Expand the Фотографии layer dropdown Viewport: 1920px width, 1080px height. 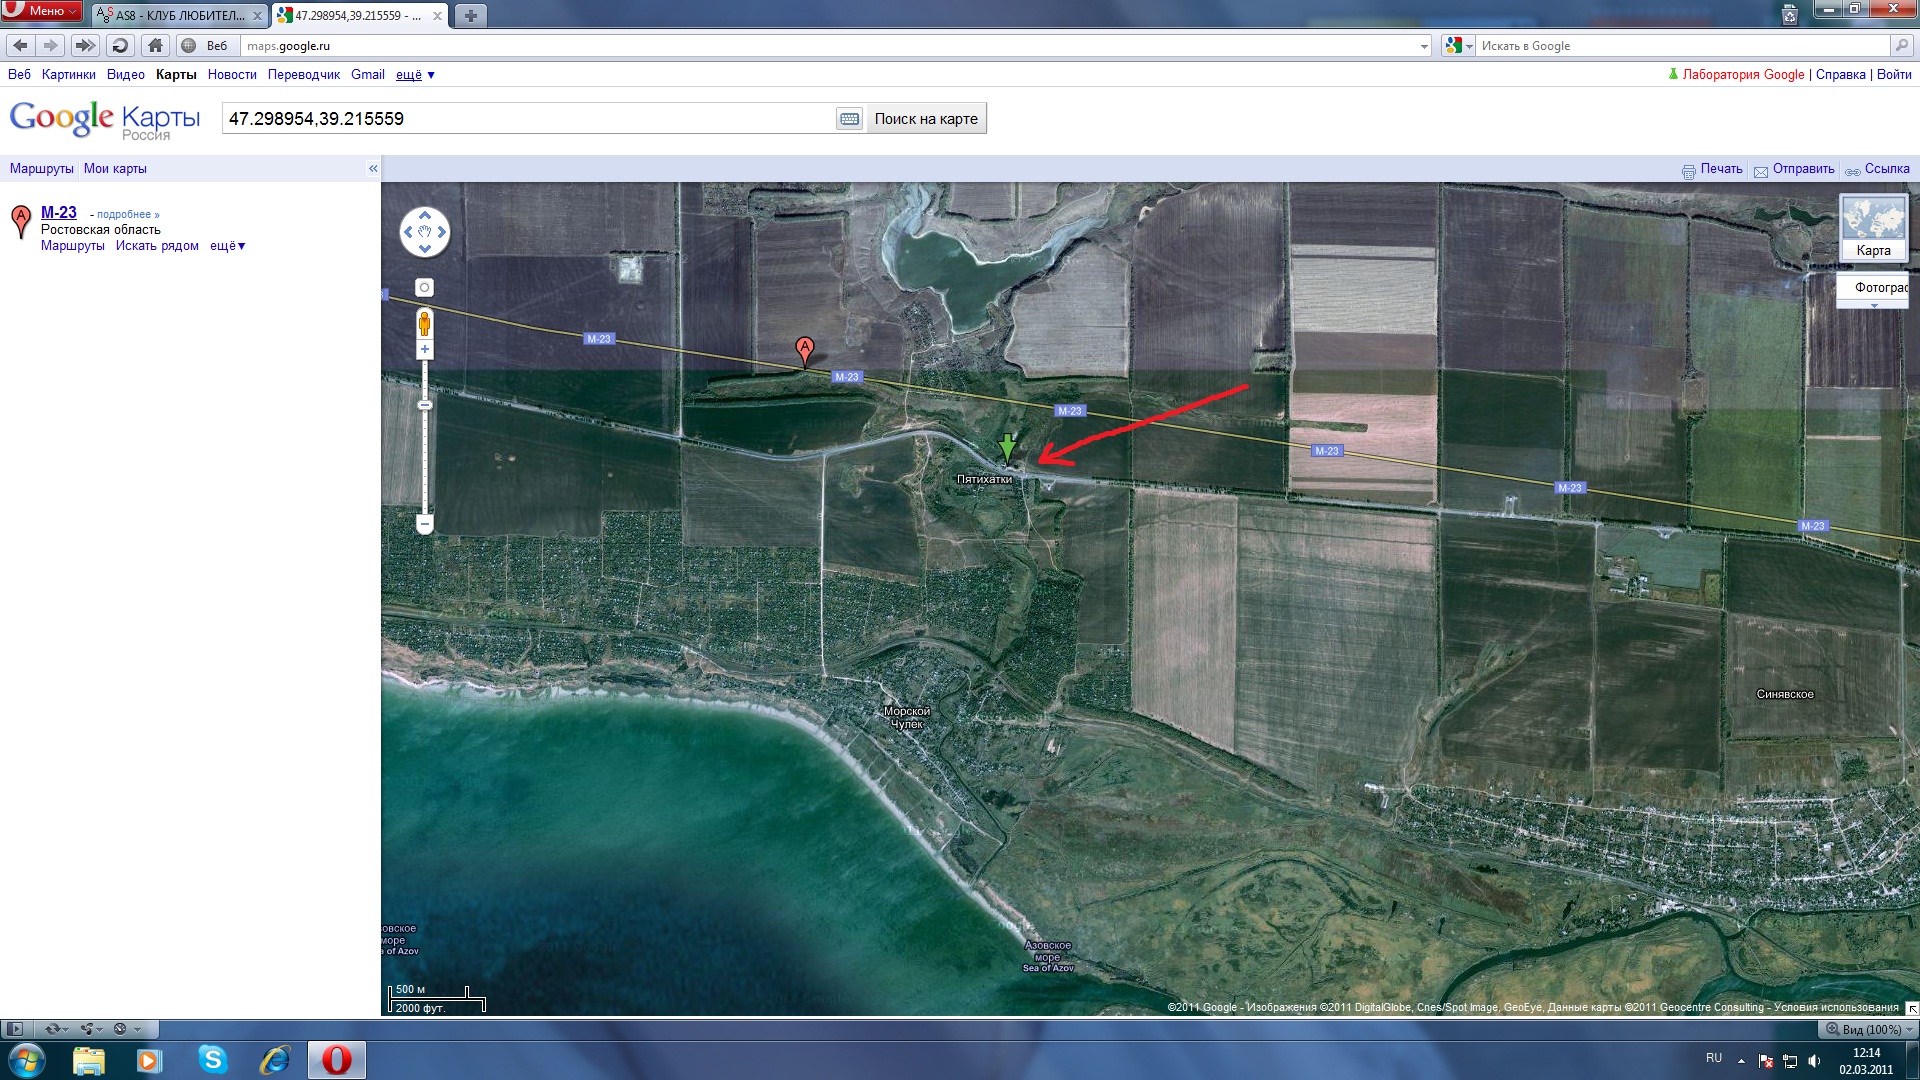[x=1874, y=305]
